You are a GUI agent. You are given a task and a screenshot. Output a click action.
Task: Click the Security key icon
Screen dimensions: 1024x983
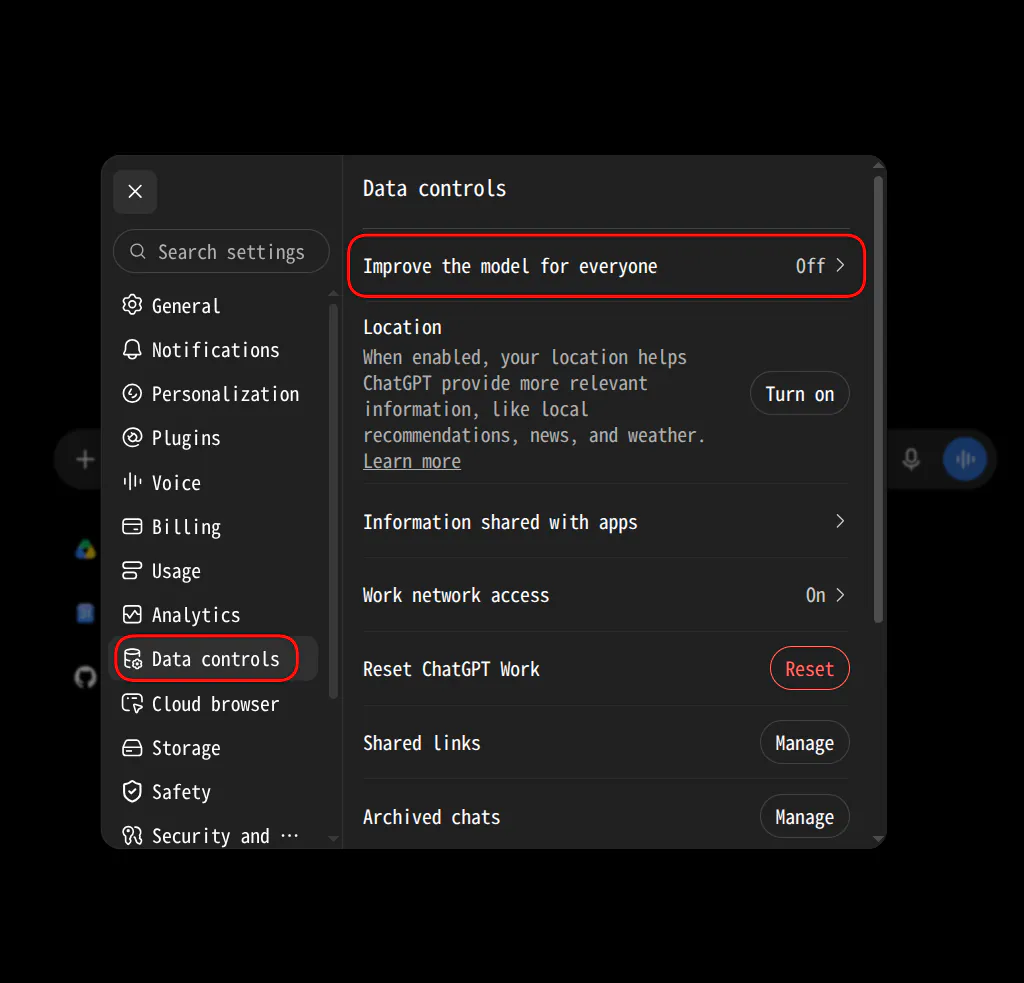click(132, 836)
